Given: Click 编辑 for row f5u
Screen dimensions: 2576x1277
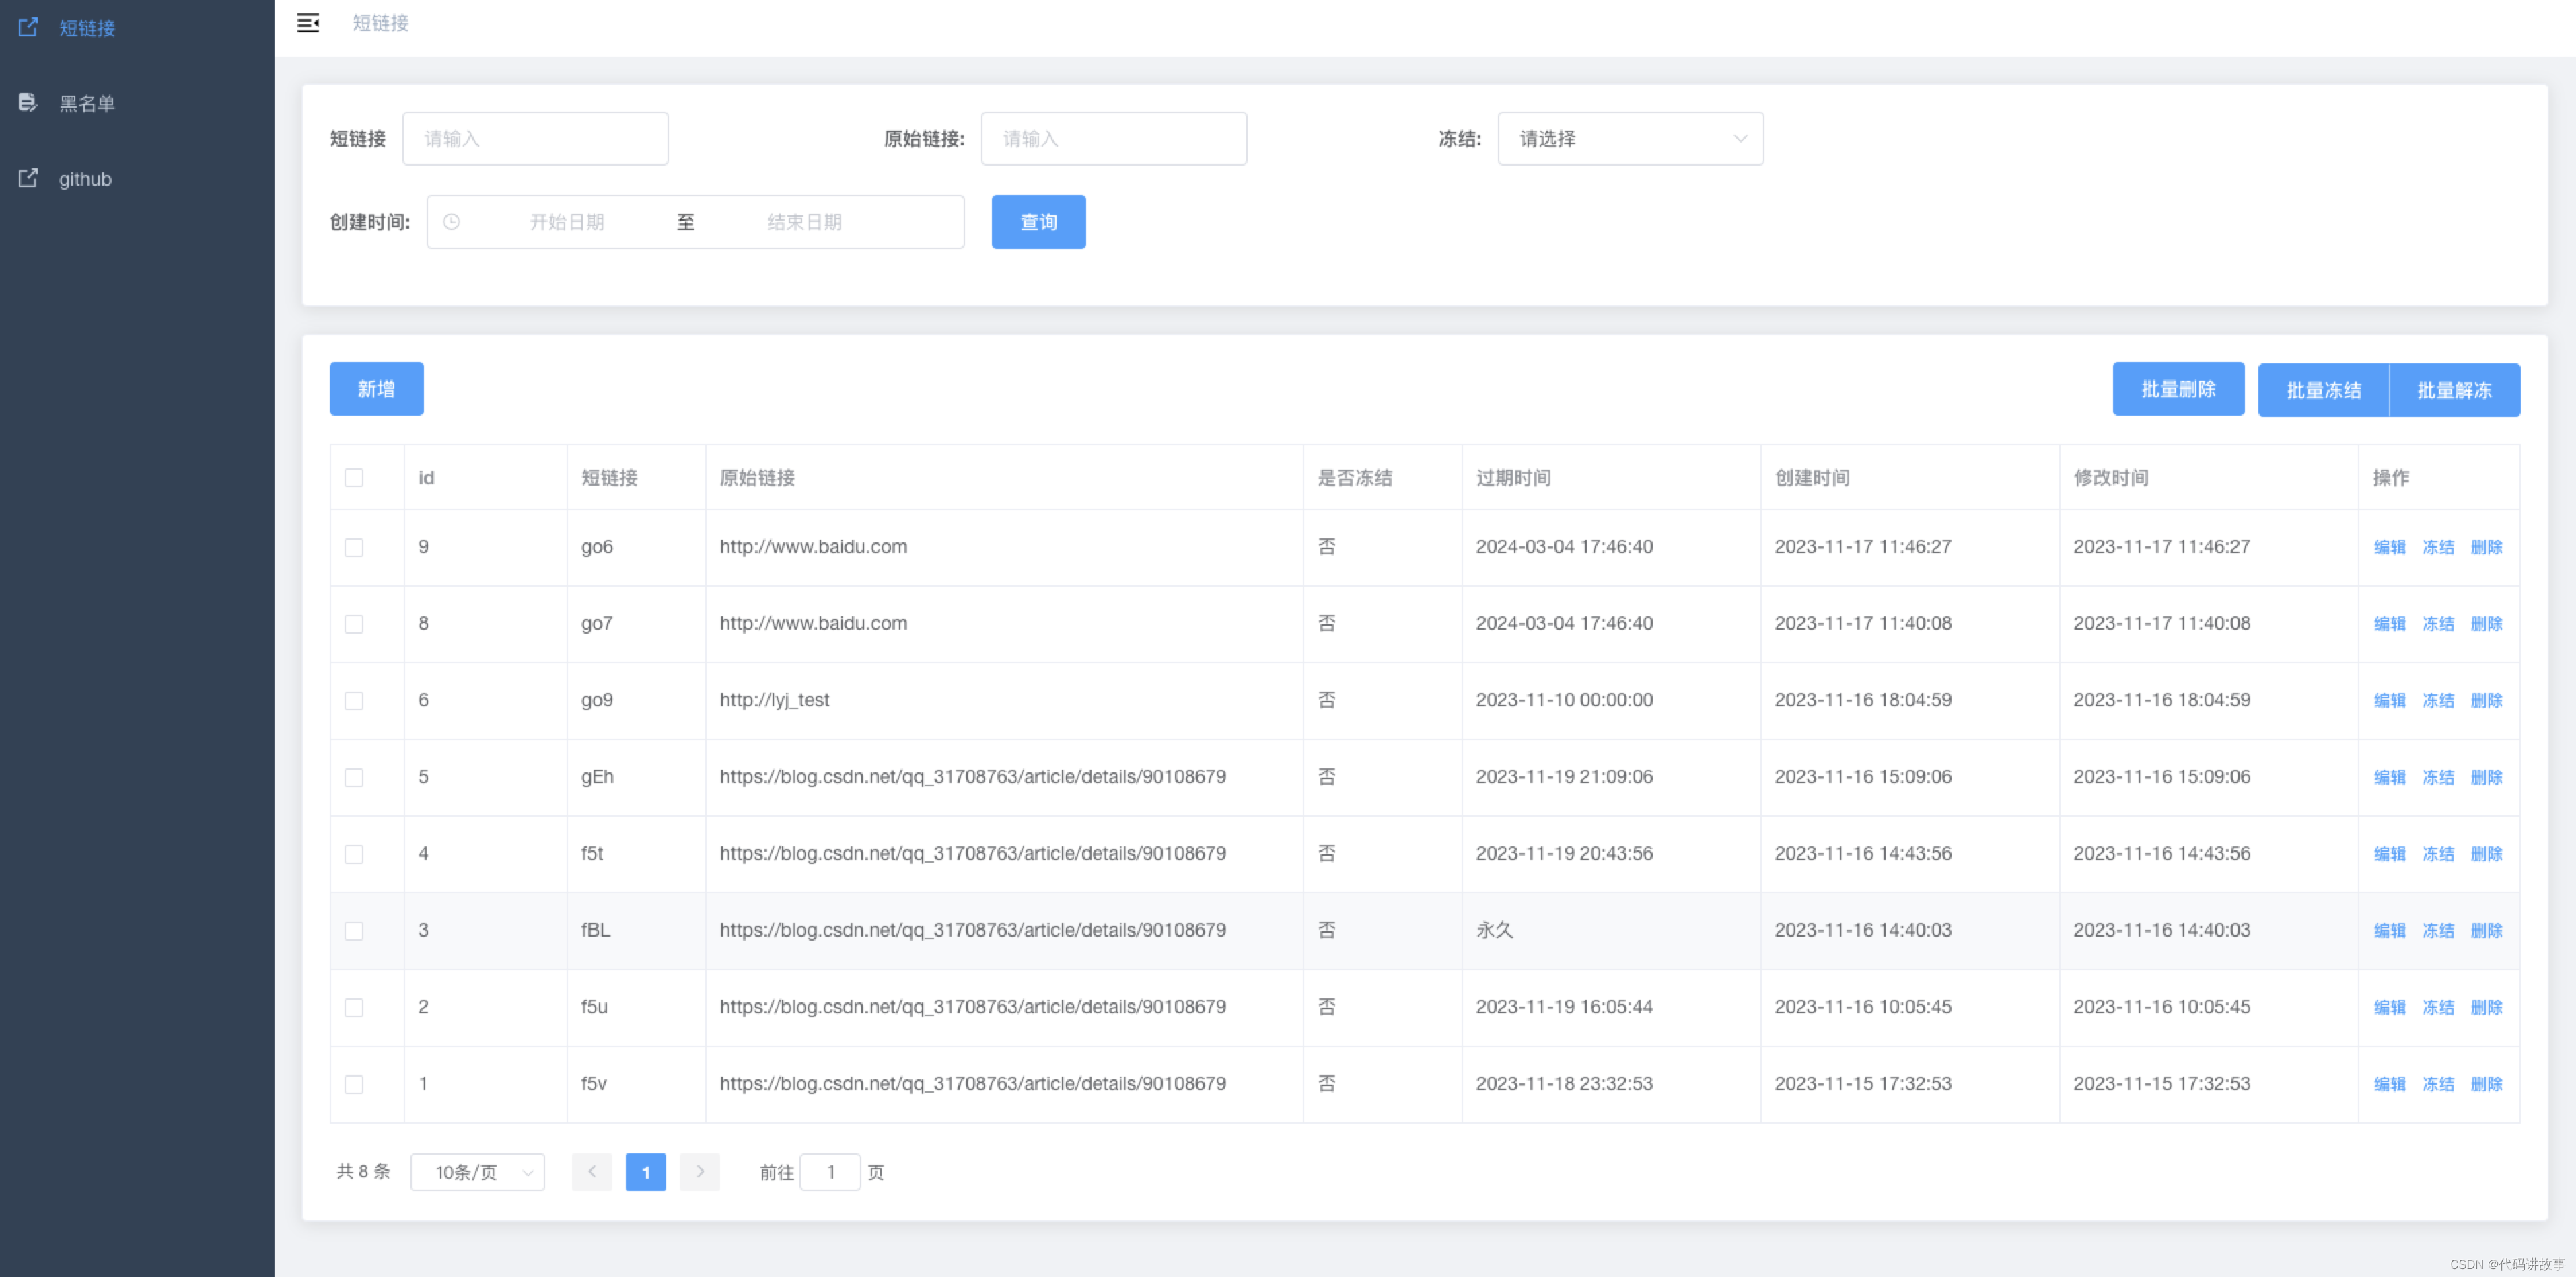Looking at the screenshot, I should pos(2390,1007).
